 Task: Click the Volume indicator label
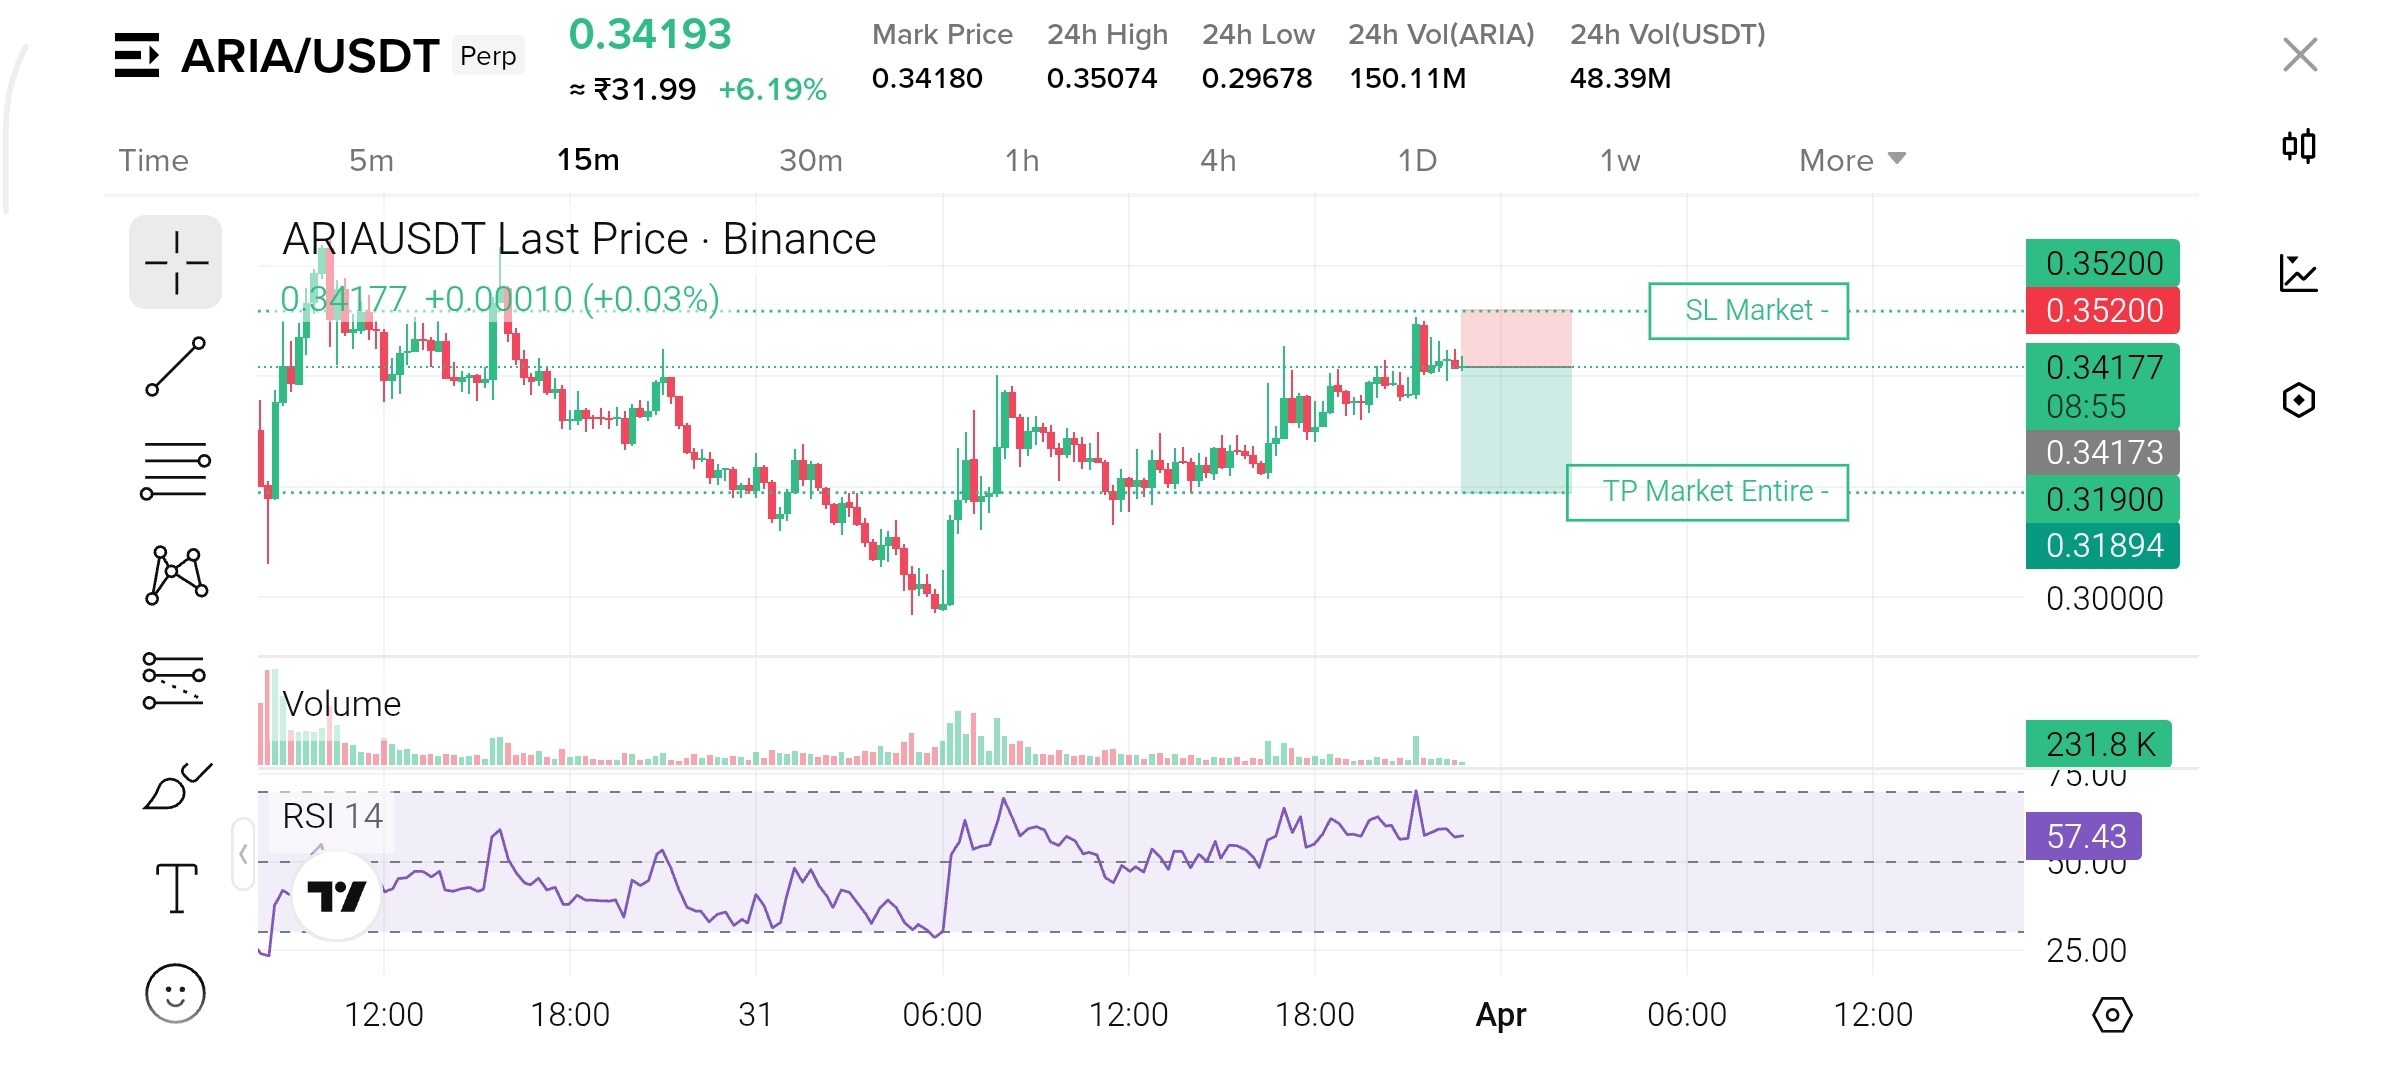click(x=341, y=704)
